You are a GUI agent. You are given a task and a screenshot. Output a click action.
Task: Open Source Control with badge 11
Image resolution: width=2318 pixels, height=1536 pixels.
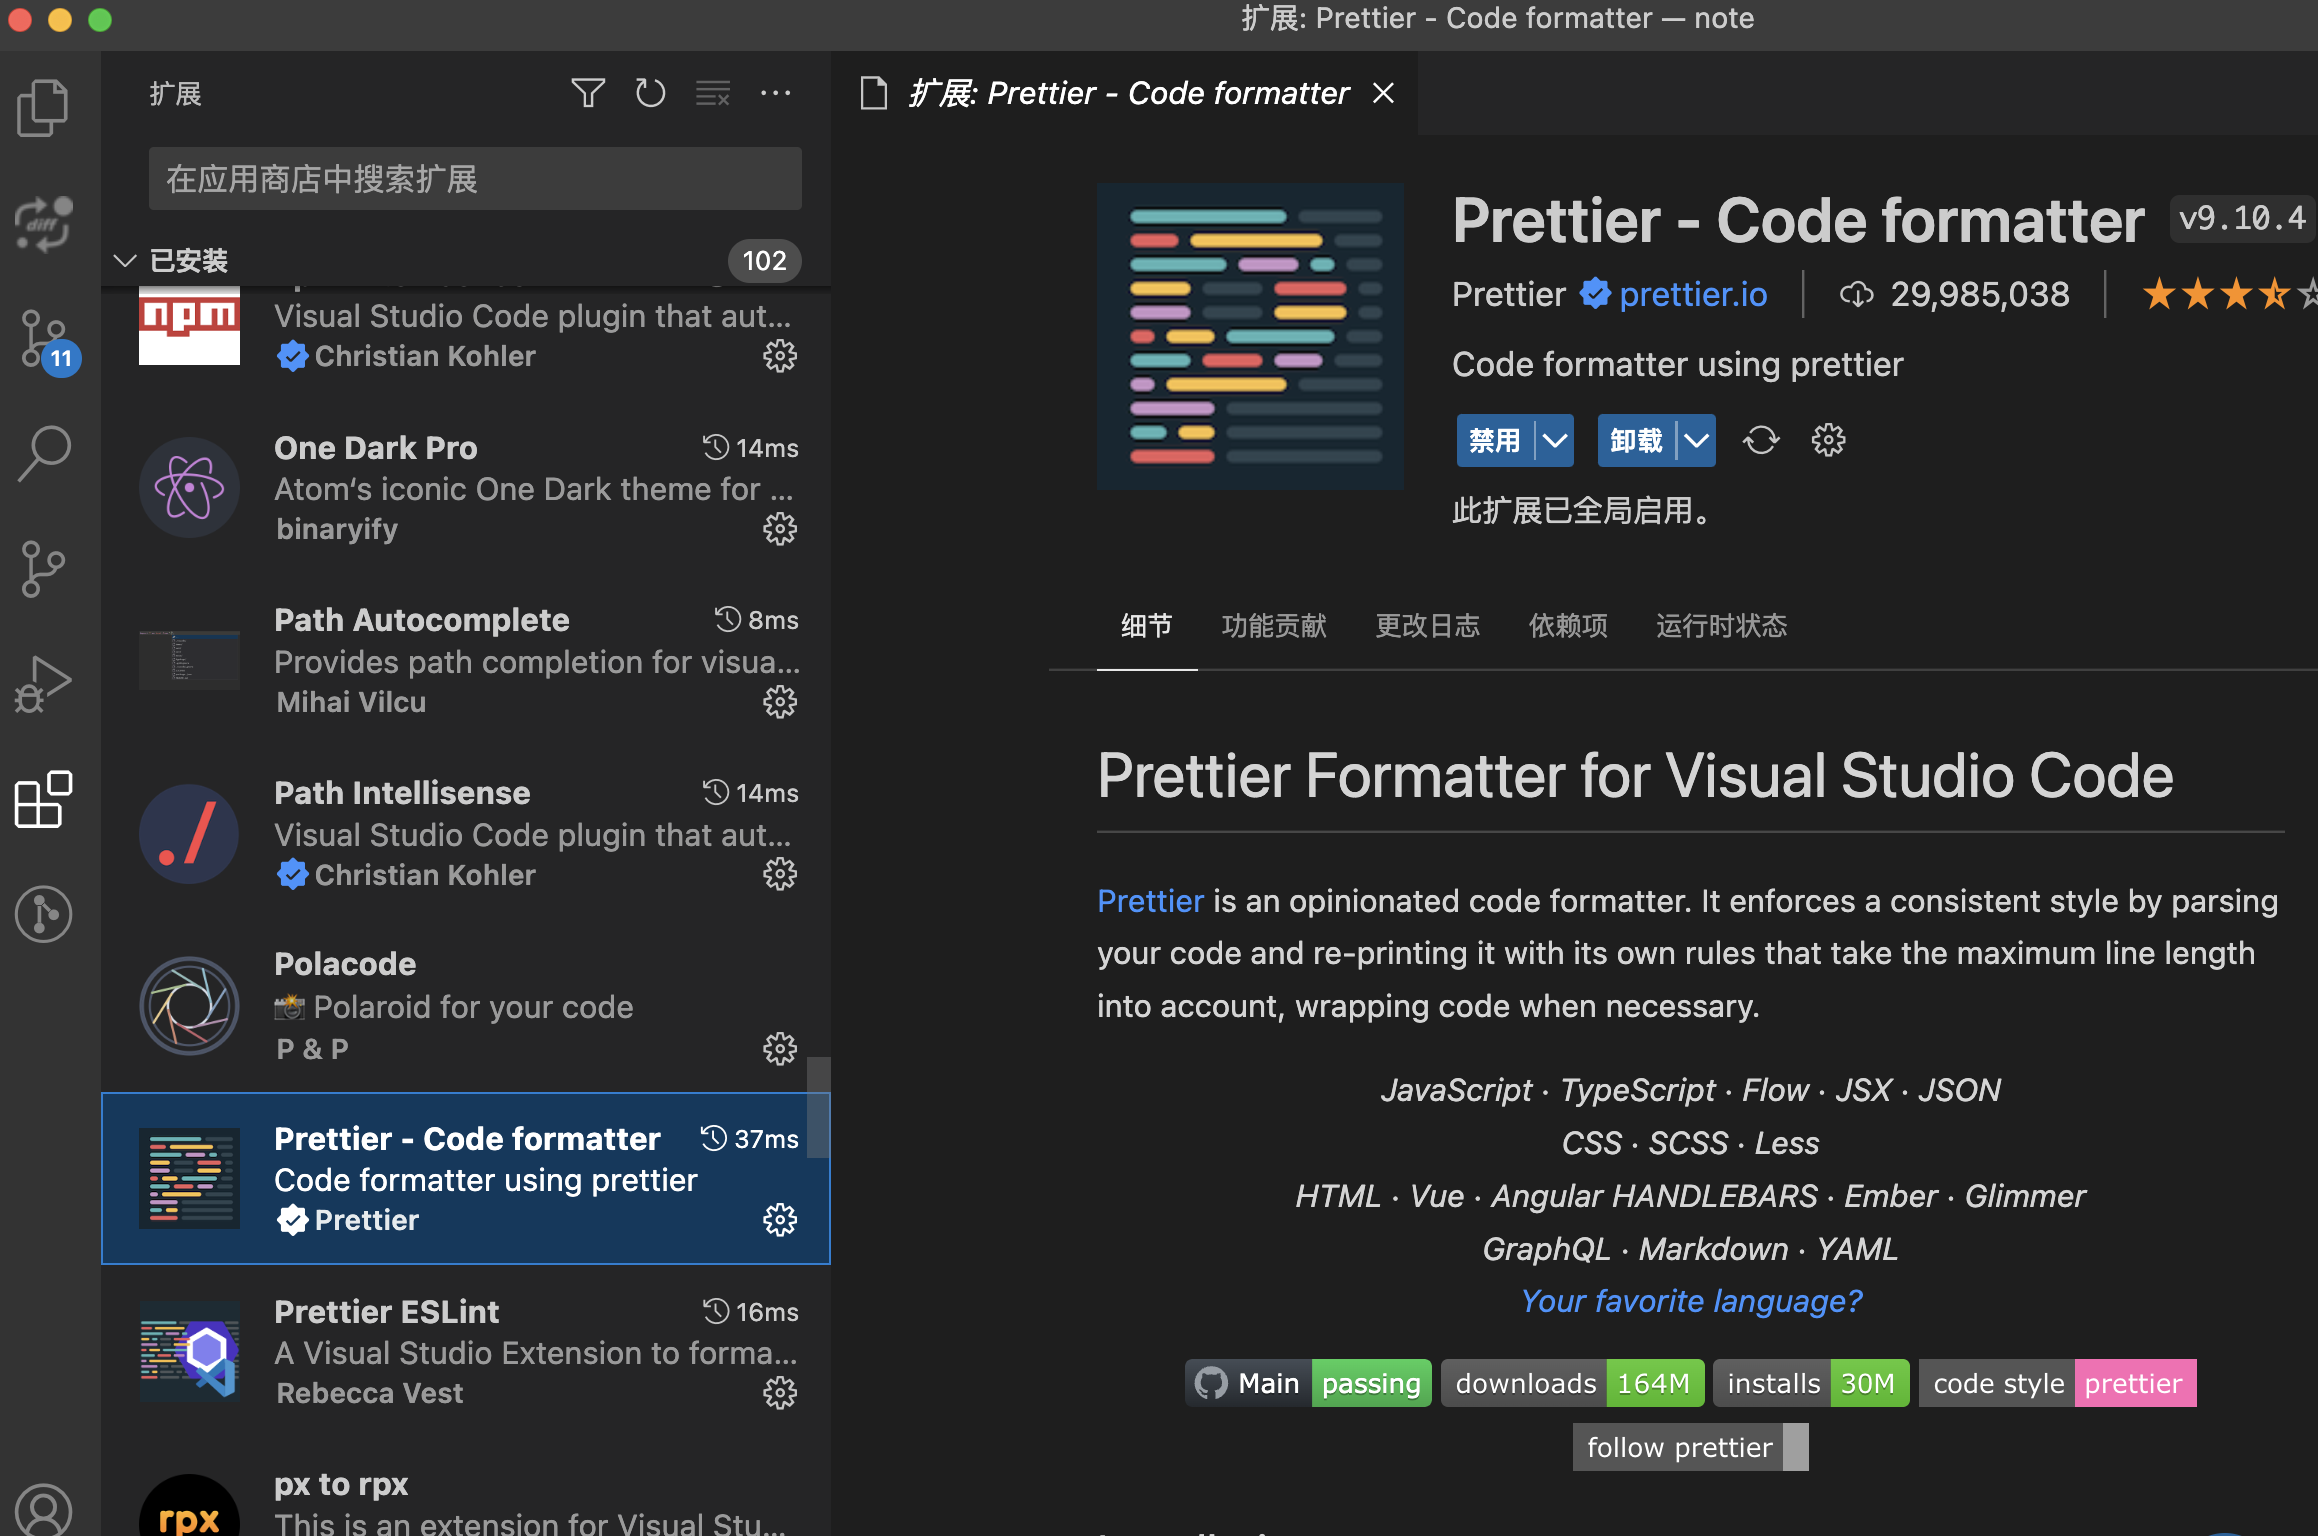pyautogui.click(x=46, y=340)
